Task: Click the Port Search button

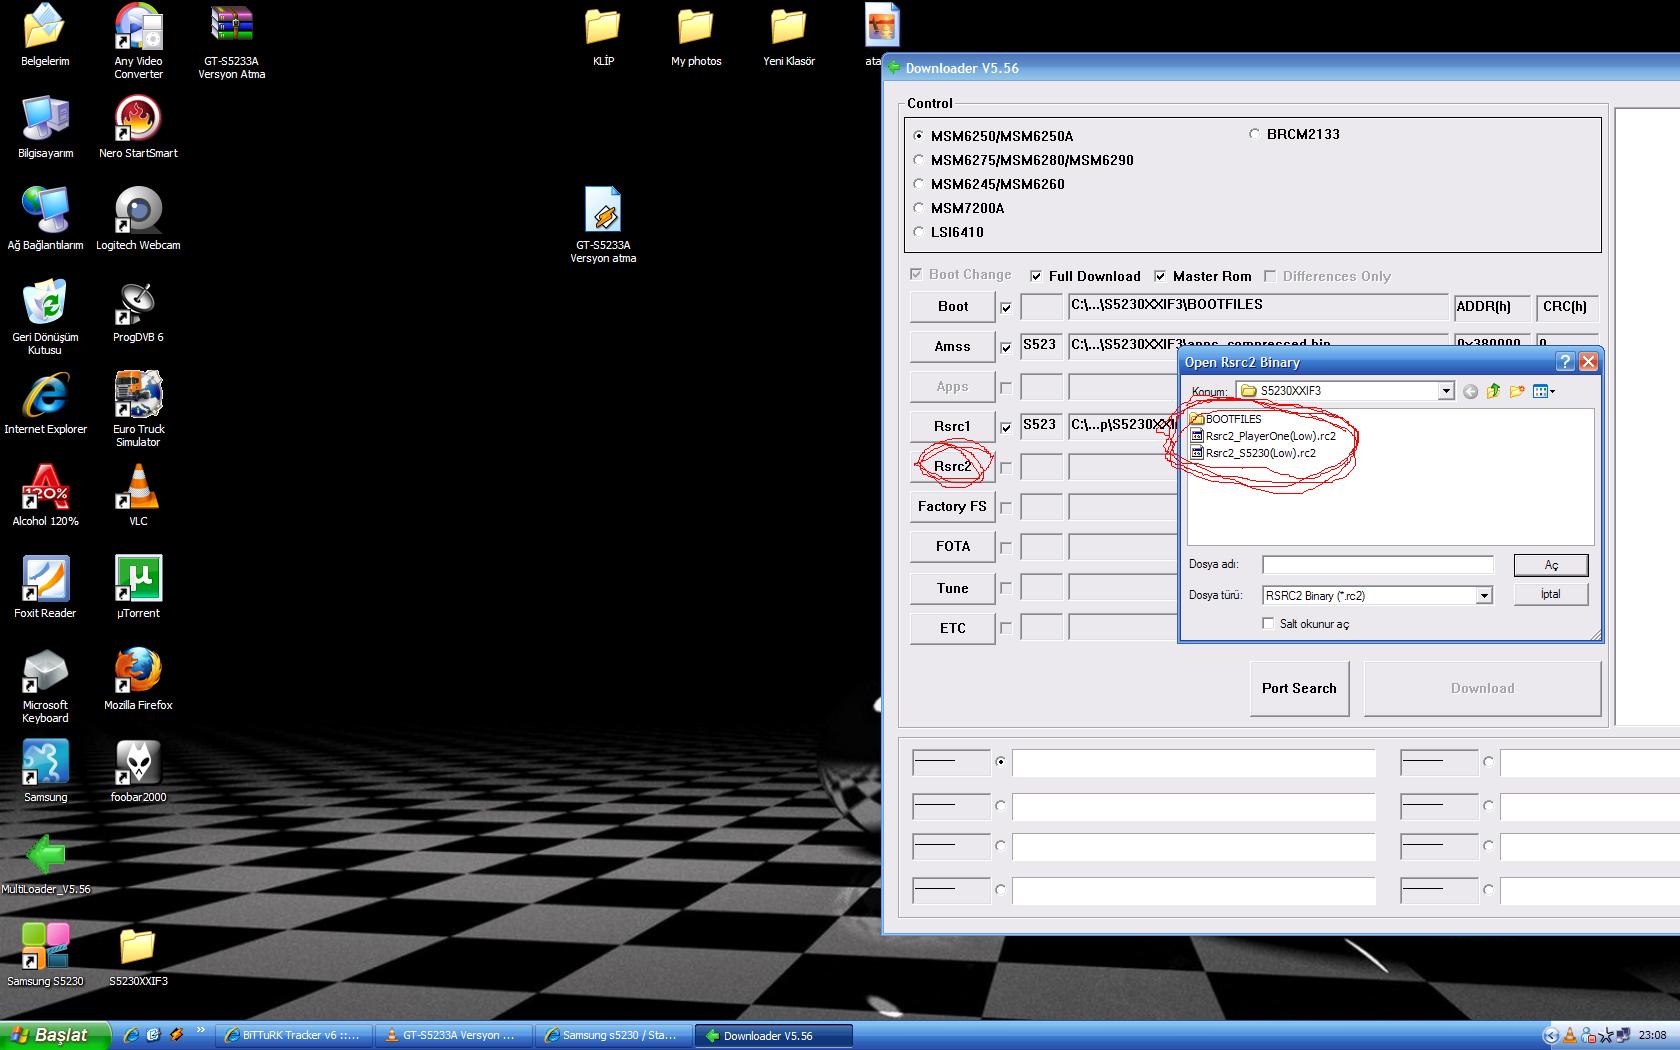Action: [x=1299, y=689]
